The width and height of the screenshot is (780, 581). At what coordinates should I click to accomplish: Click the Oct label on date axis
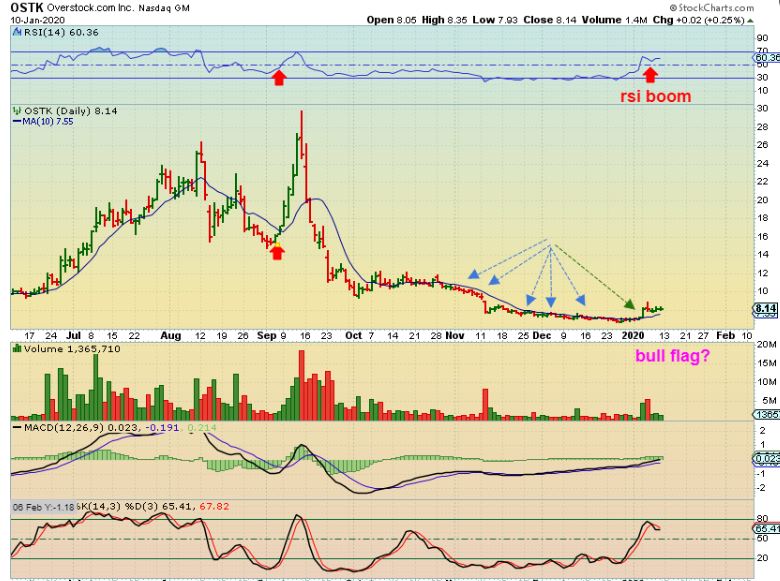pos(353,335)
